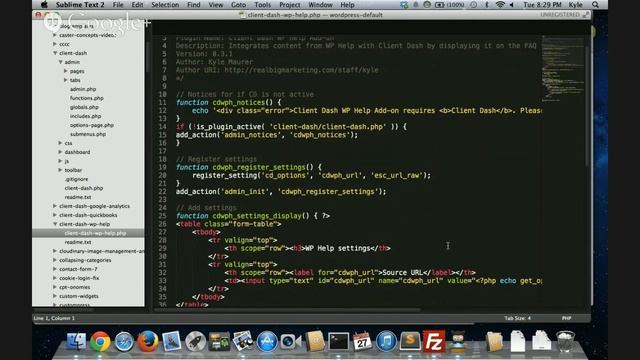Click the clock showing Tue 8:29 PM
Screen dimensions: 640x360
pyautogui.click(x=542, y=5)
